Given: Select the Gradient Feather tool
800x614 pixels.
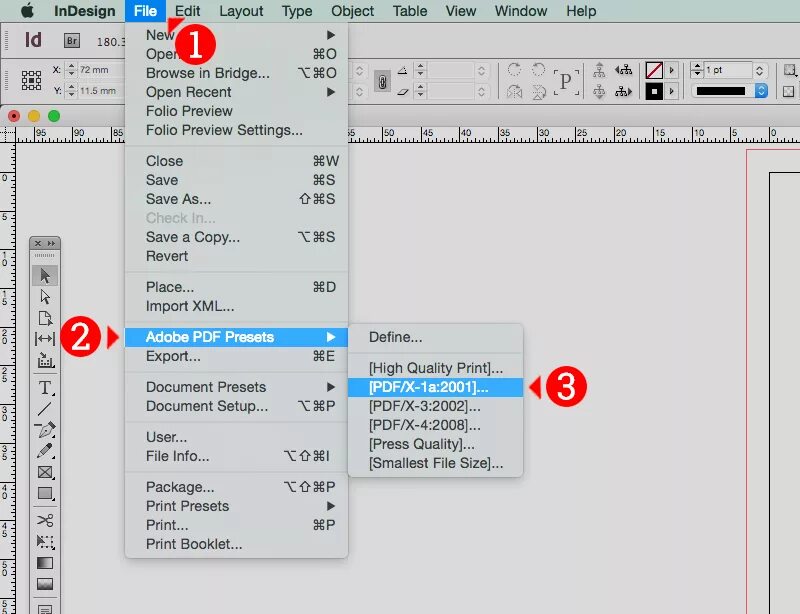Looking at the screenshot, I should coord(45,584).
